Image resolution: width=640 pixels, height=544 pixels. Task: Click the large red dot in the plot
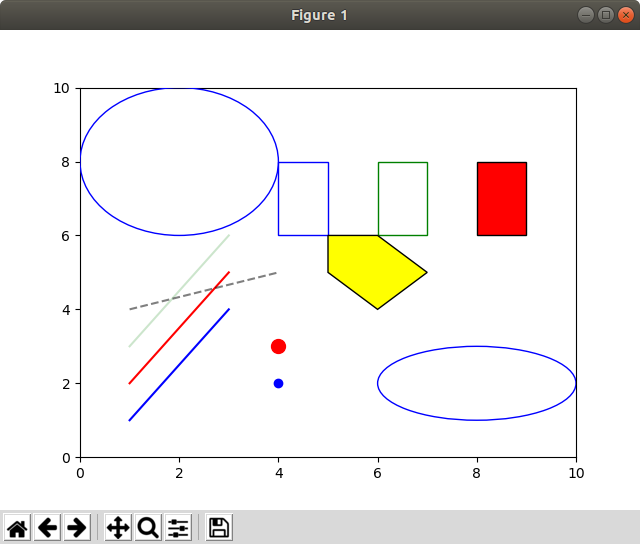point(278,346)
